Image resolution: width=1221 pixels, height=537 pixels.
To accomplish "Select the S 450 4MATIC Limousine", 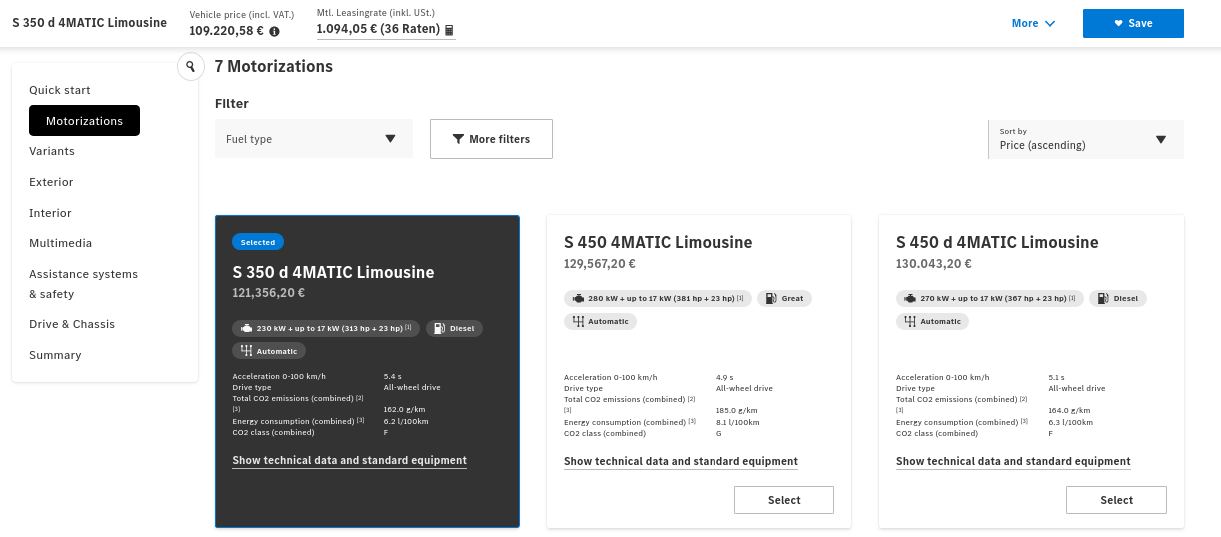I will (x=784, y=500).
